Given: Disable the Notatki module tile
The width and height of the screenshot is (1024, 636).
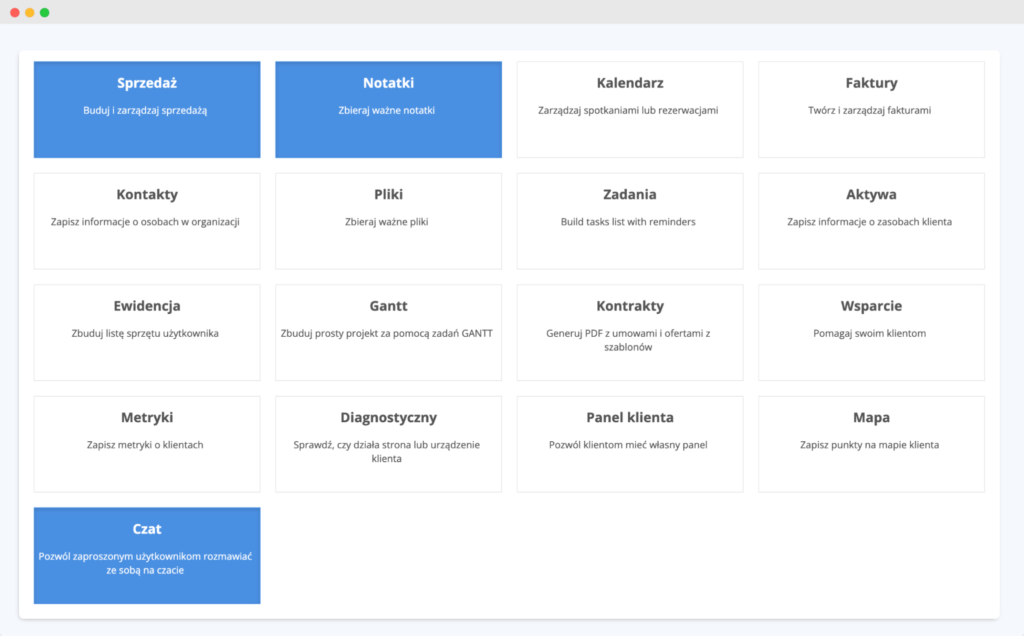Looking at the screenshot, I should tap(388, 110).
